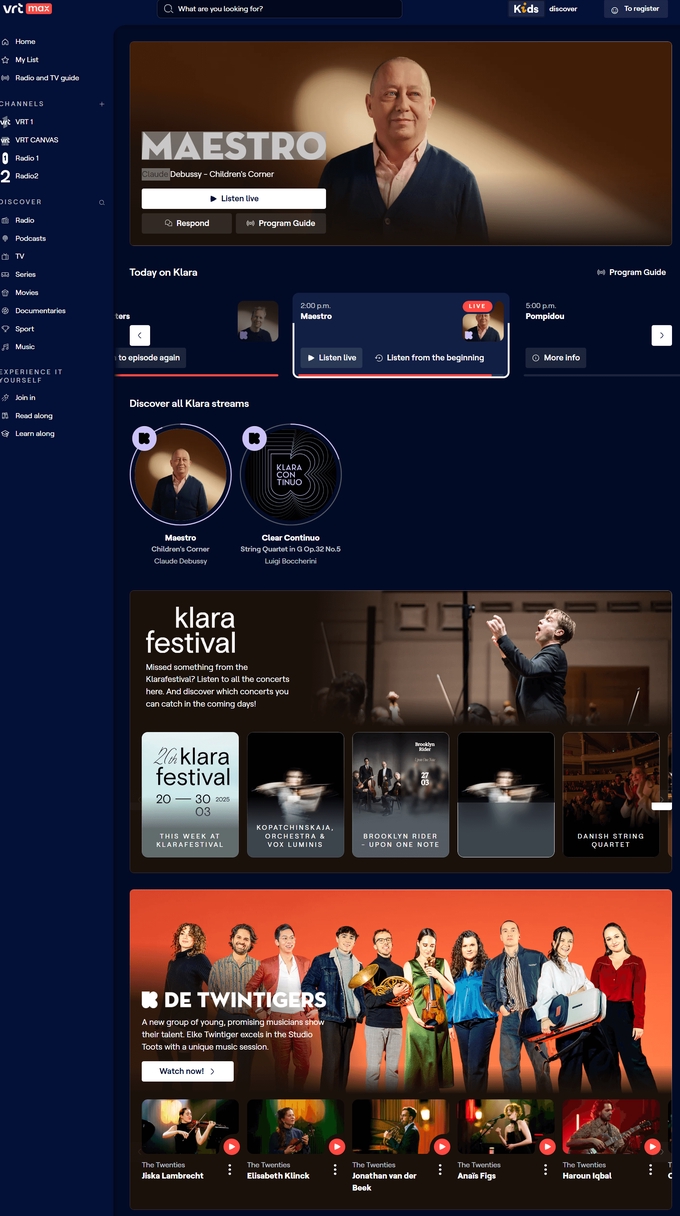Click Listen live on 2:00 p.m. Maestro card
Screen dimensions: 680x1216
click(331, 357)
